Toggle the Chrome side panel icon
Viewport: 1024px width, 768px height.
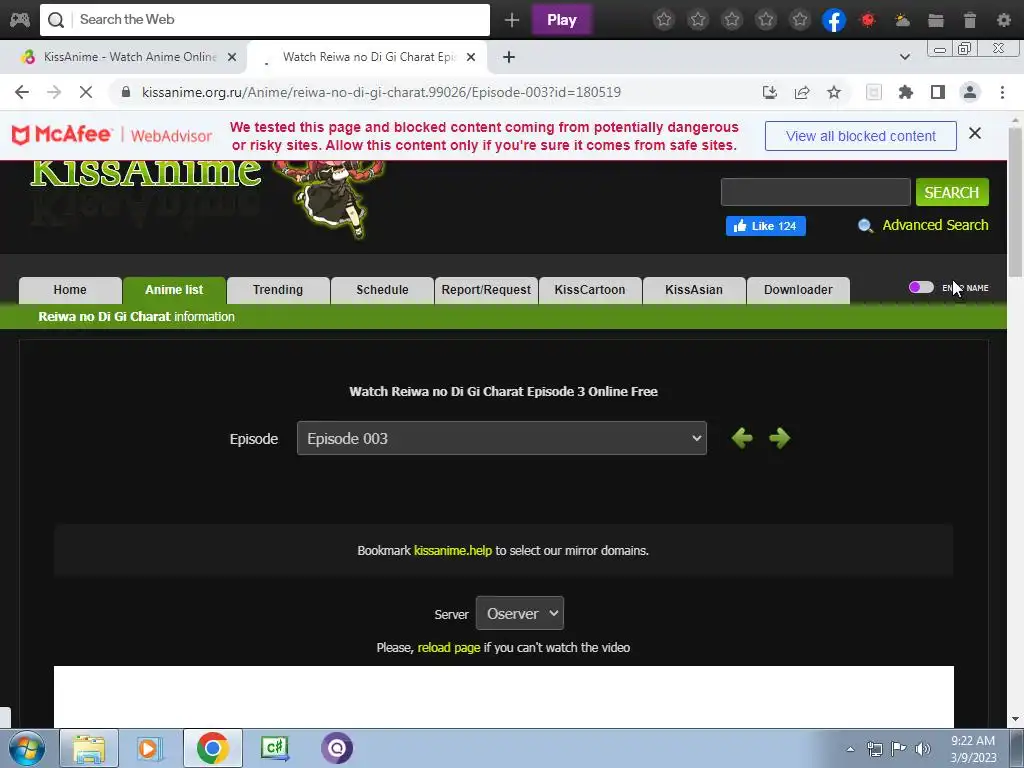click(938, 92)
